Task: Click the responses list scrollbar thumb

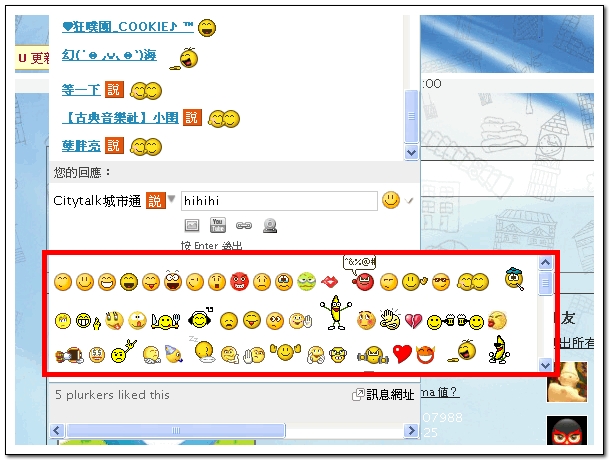Action: click(411, 116)
